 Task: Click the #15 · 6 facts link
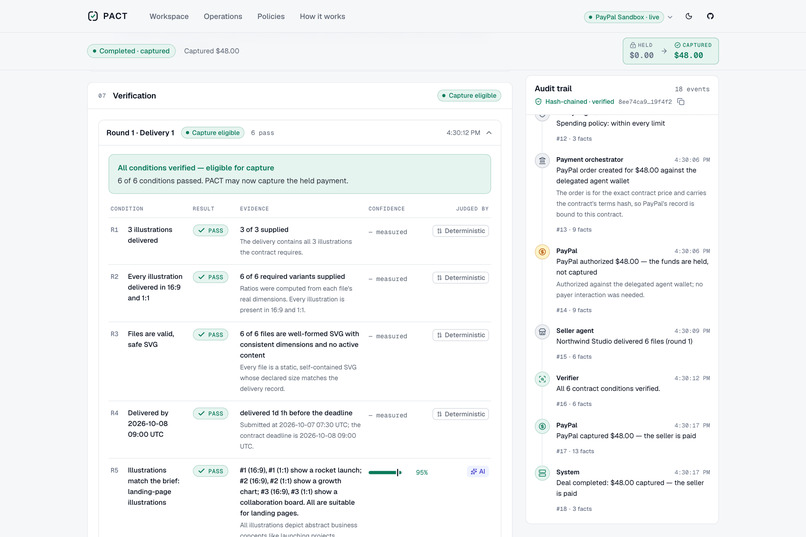574,357
